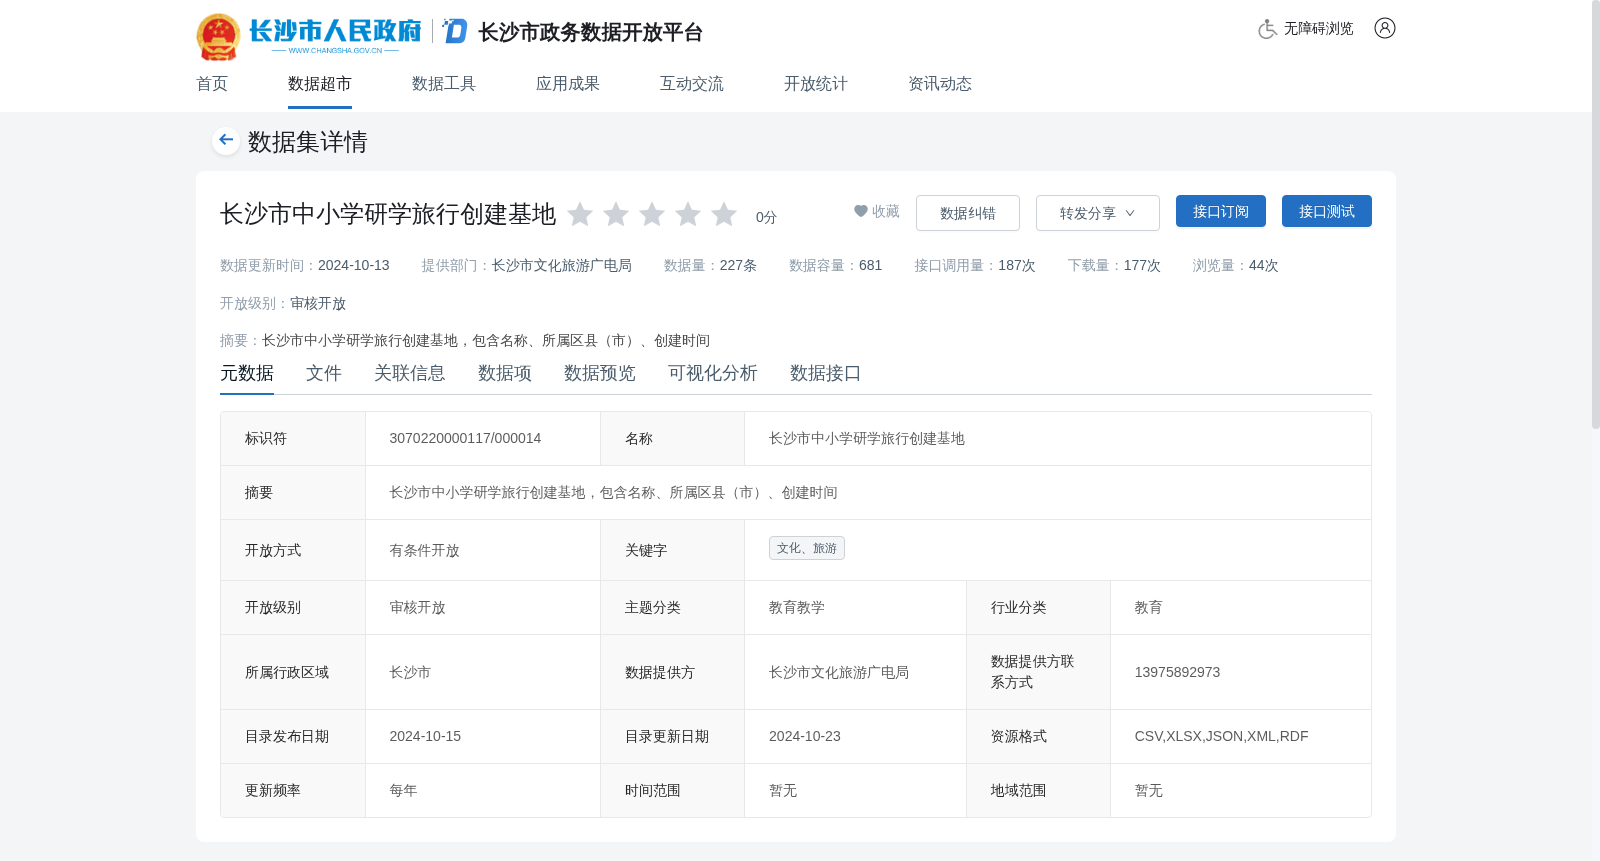1600x861 pixels.
Task: Switch to the 文件 tab
Action: pyautogui.click(x=324, y=373)
